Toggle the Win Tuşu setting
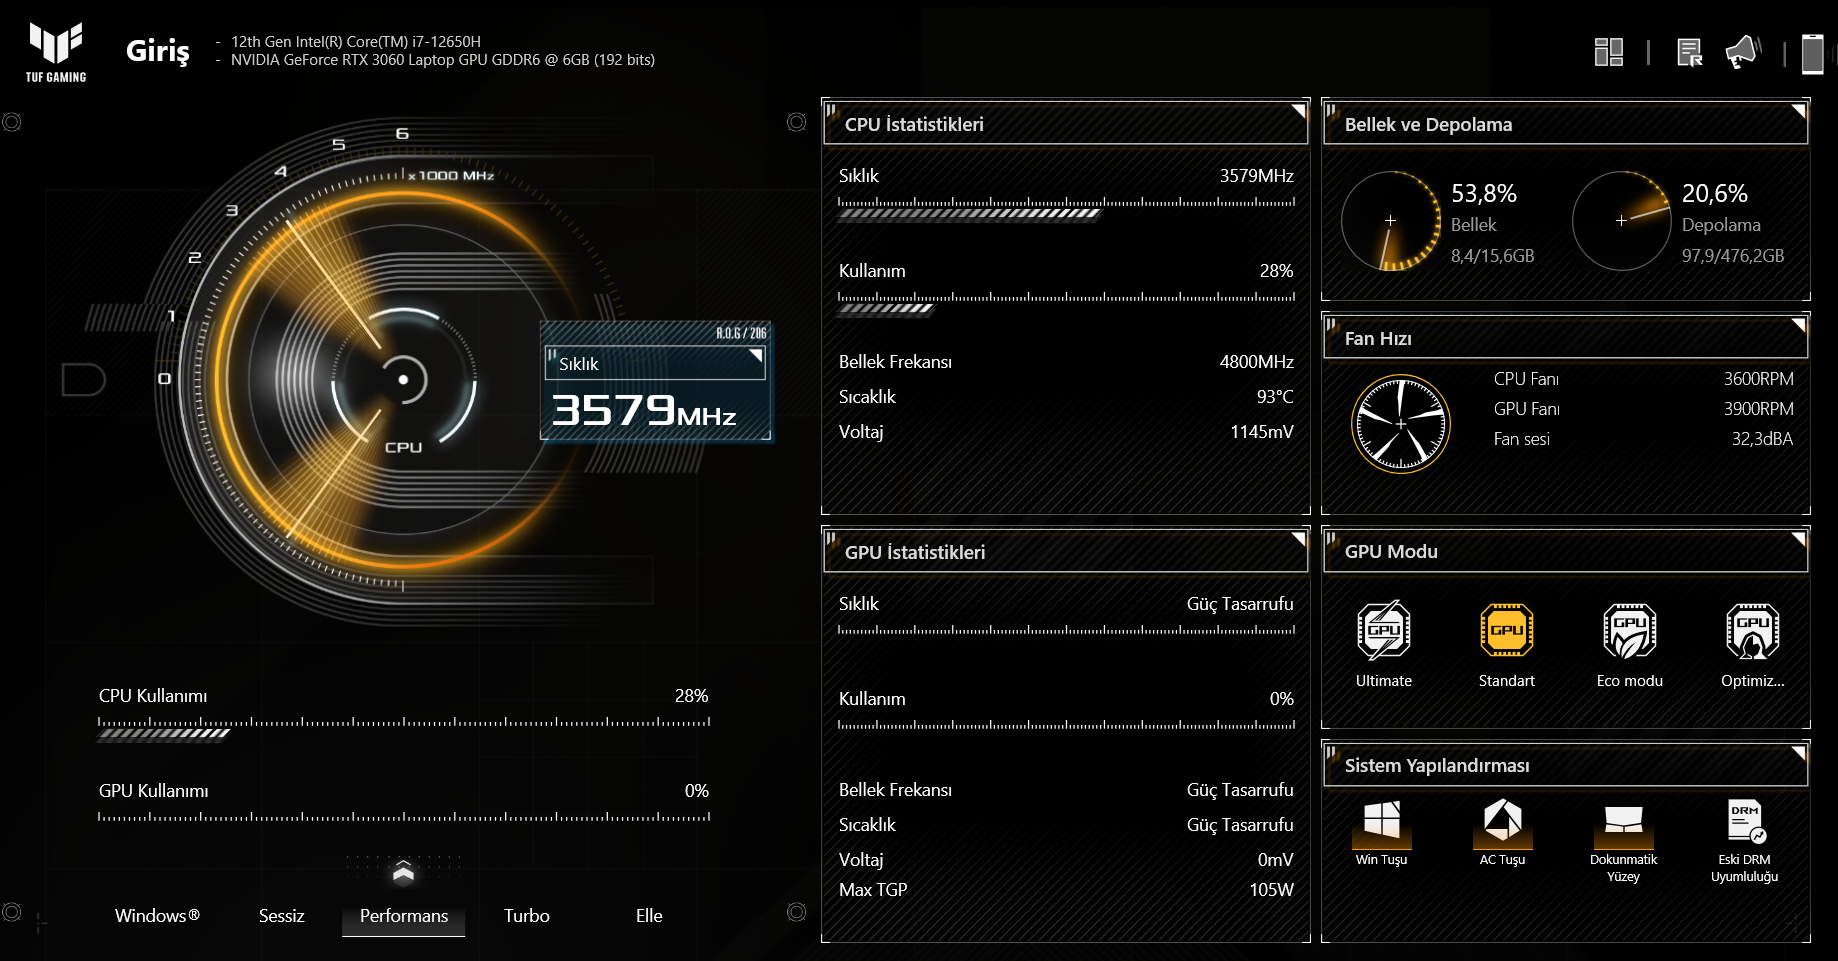This screenshot has width=1838, height=961. (x=1381, y=823)
